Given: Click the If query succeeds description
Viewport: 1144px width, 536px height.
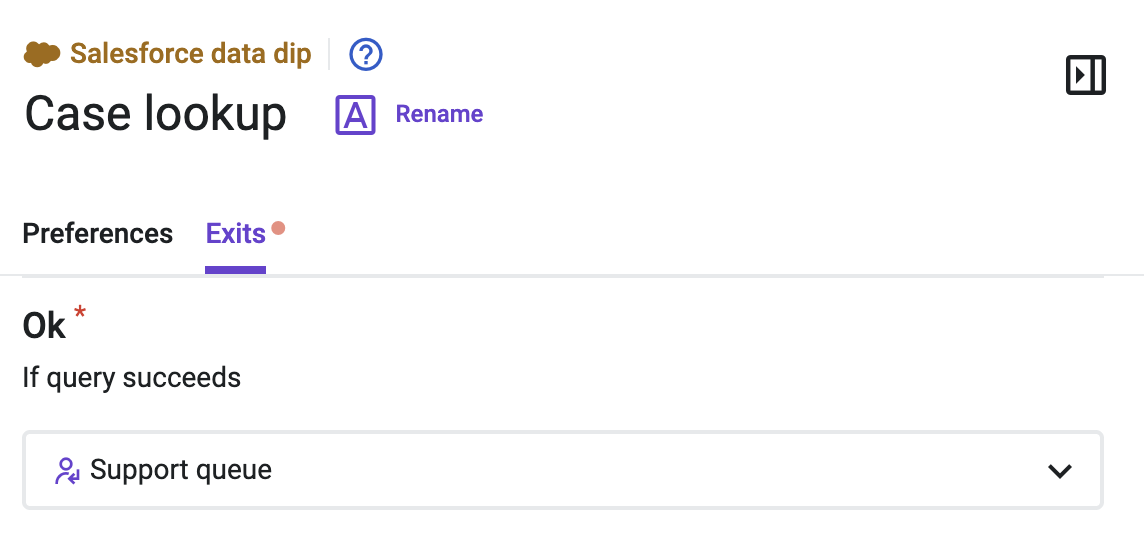Looking at the screenshot, I should tap(131, 378).
